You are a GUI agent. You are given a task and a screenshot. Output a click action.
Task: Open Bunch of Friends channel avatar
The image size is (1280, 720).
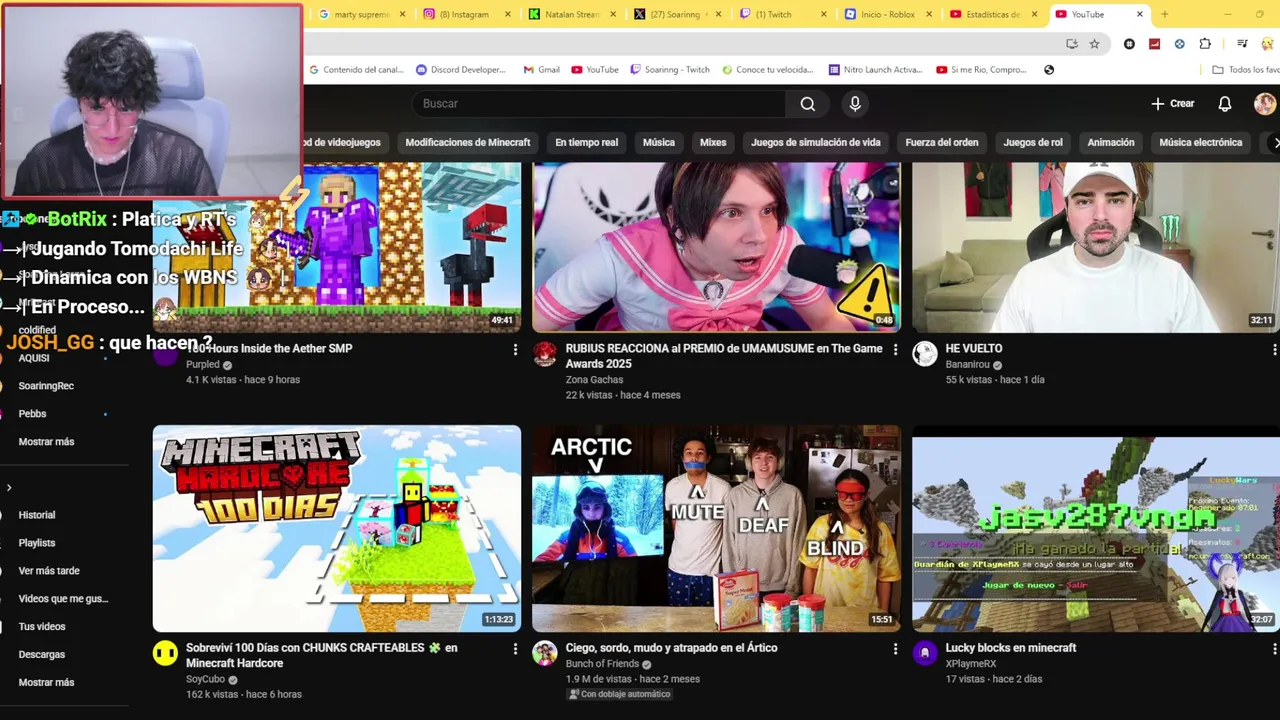click(x=545, y=653)
